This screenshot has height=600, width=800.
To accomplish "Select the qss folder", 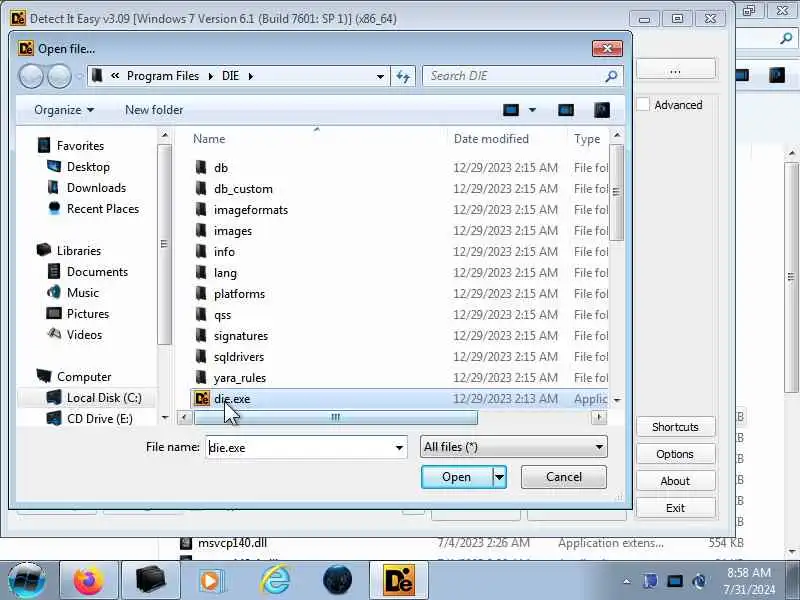I will [x=222, y=315].
